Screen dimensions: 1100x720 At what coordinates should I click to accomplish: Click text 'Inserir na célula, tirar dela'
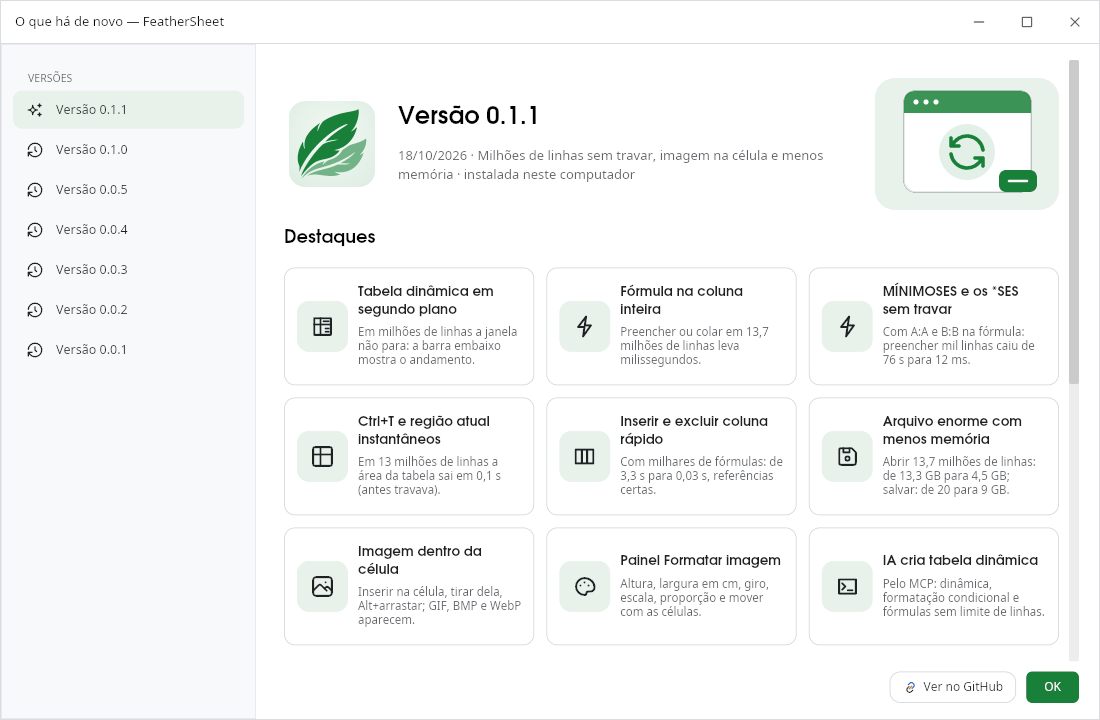point(430,592)
